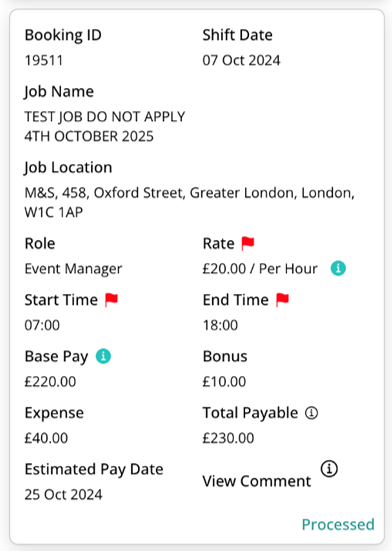Image resolution: width=392 pixels, height=554 pixels.
Task: Open the teal info icon next to Rate value
Action: point(338,268)
